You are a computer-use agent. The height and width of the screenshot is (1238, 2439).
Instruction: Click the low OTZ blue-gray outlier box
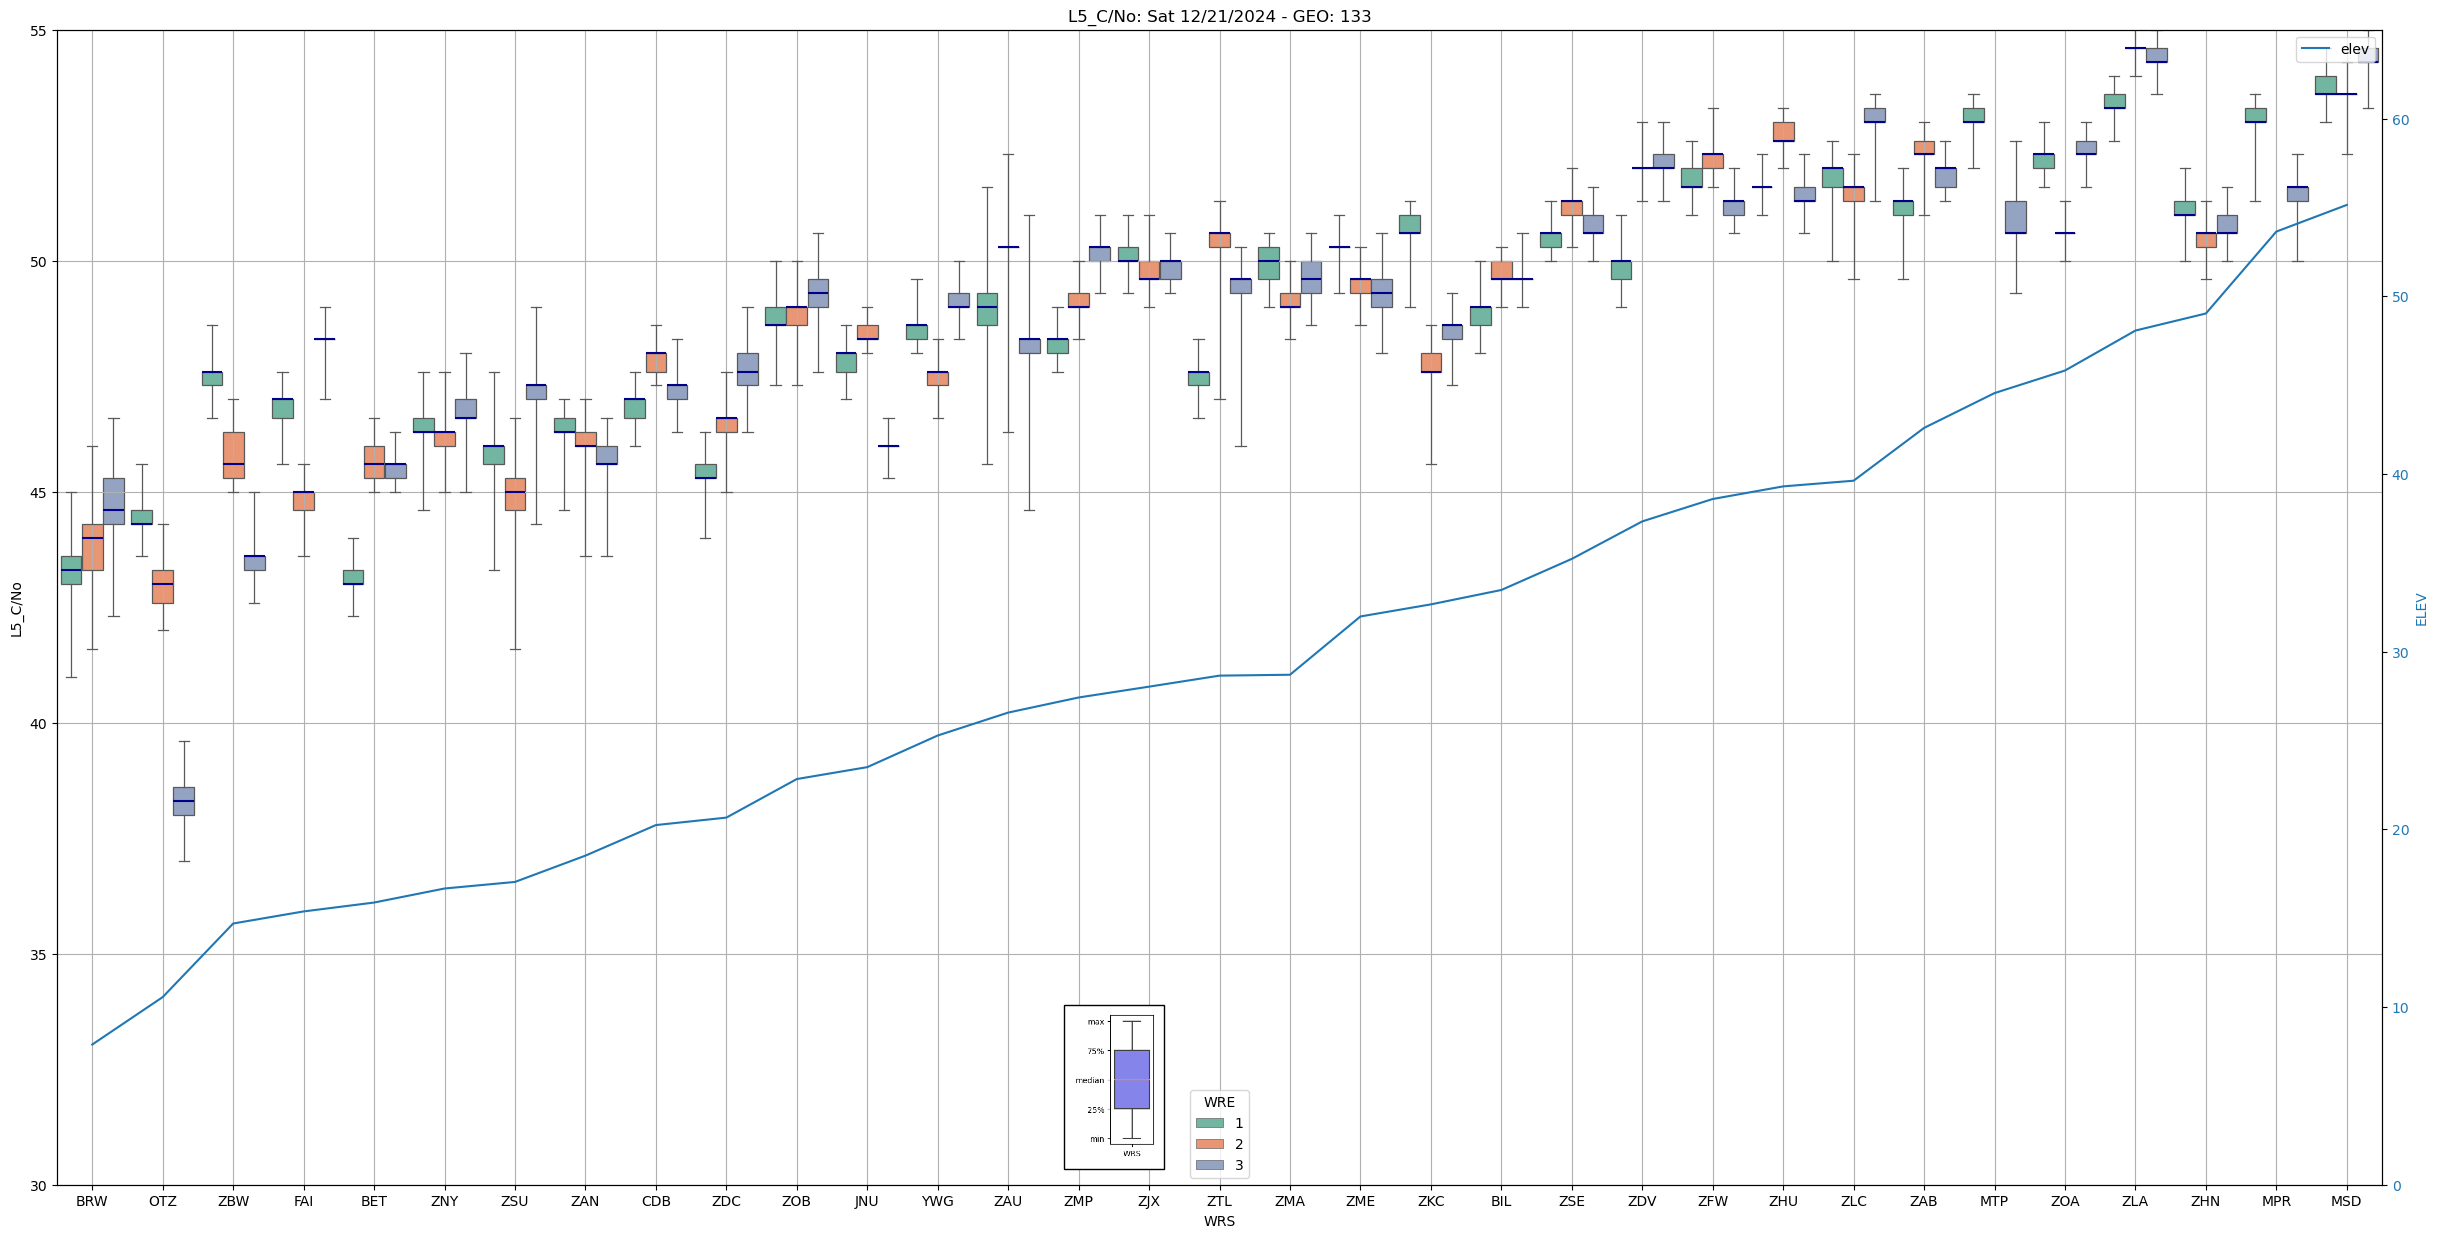[184, 801]
